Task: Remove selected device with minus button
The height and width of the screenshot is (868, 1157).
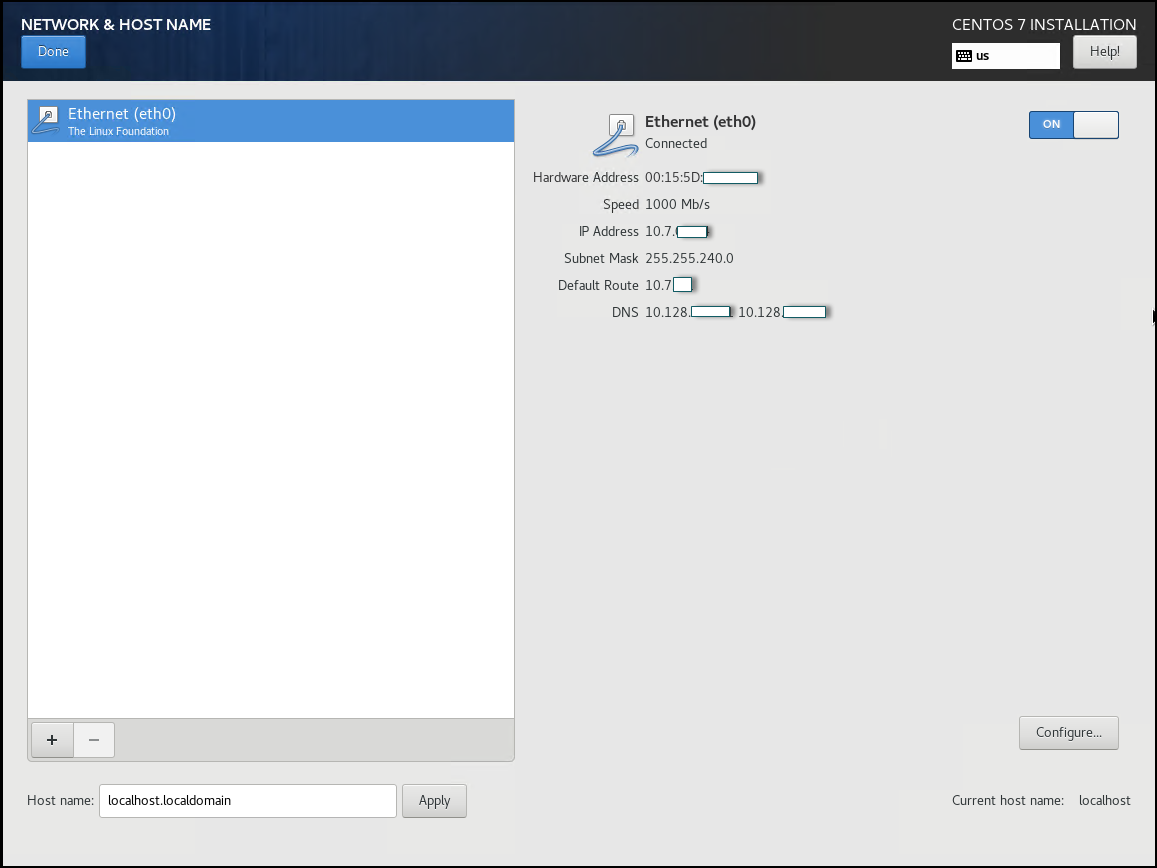Action: pos(94,740)
